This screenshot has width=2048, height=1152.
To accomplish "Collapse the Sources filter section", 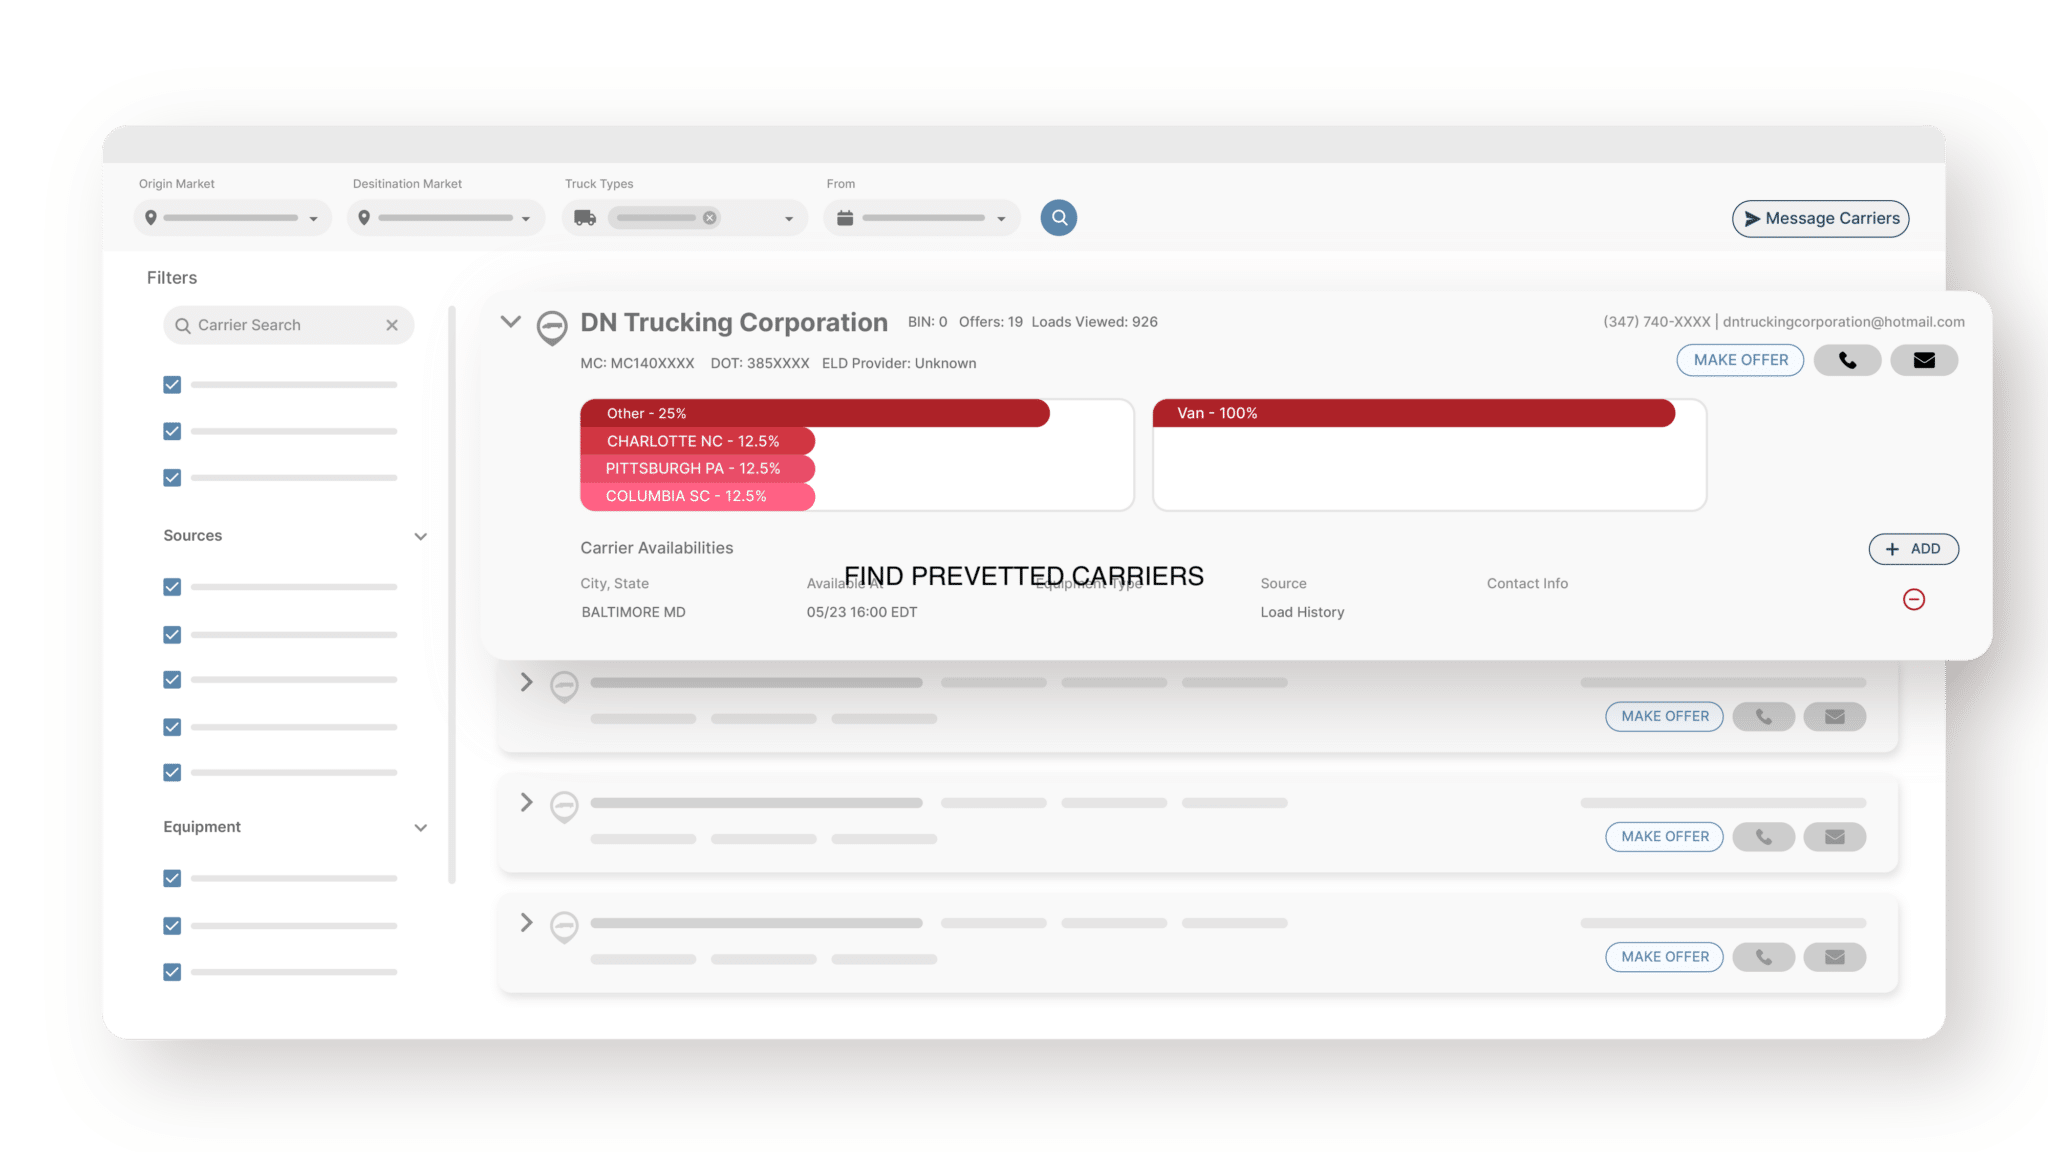I will pos(421,536).
